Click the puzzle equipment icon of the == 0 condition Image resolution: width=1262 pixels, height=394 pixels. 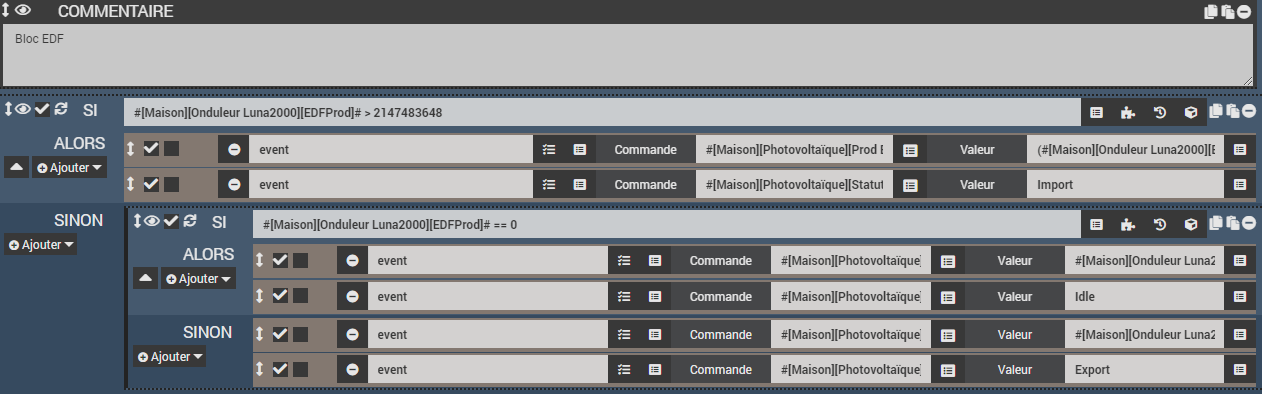pos(1128,225)
